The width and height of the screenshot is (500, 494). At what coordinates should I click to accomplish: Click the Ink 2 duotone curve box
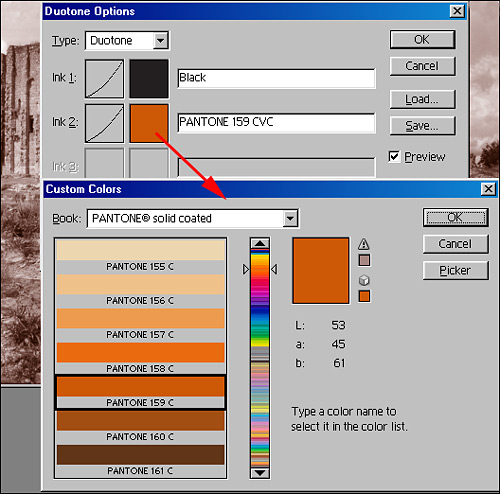104,123
